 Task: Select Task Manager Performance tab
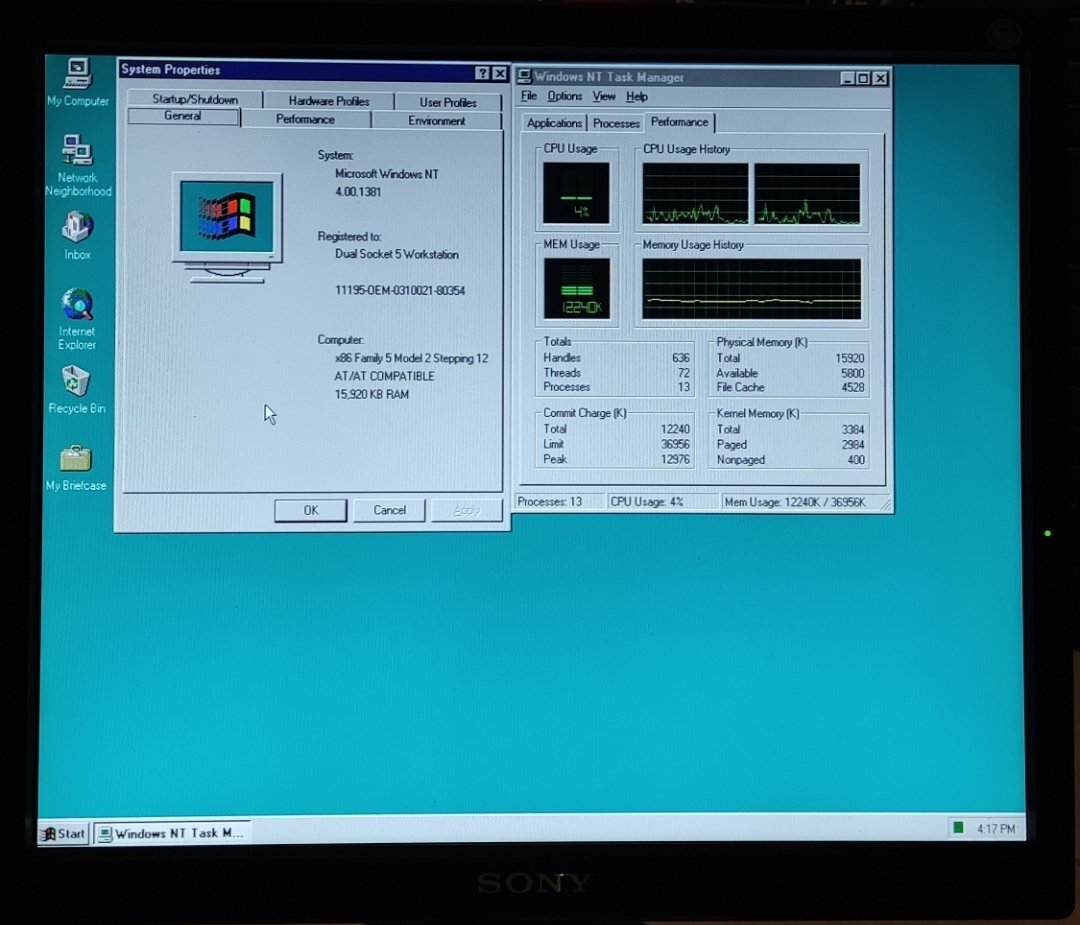[x=679, y=122]
